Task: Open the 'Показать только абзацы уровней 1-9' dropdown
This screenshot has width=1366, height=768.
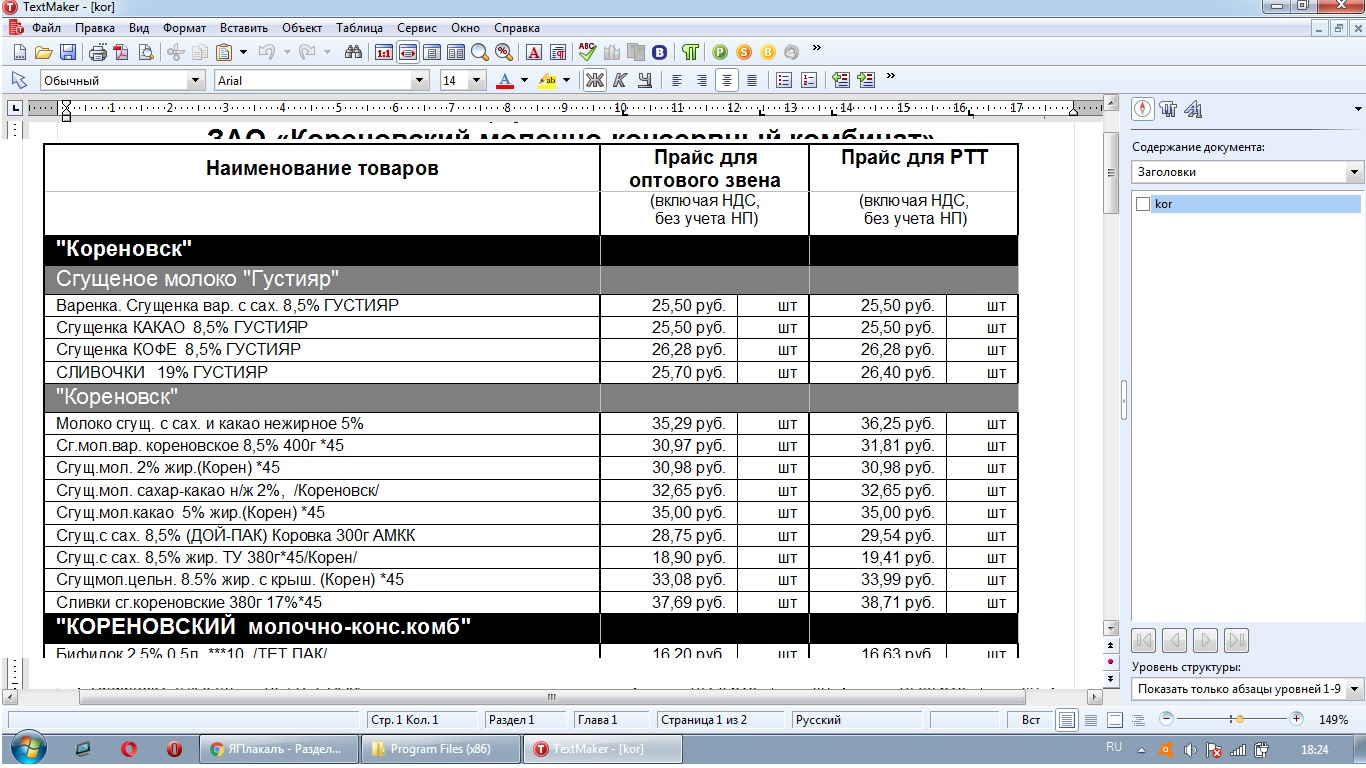Action: tap(1355, 689)
